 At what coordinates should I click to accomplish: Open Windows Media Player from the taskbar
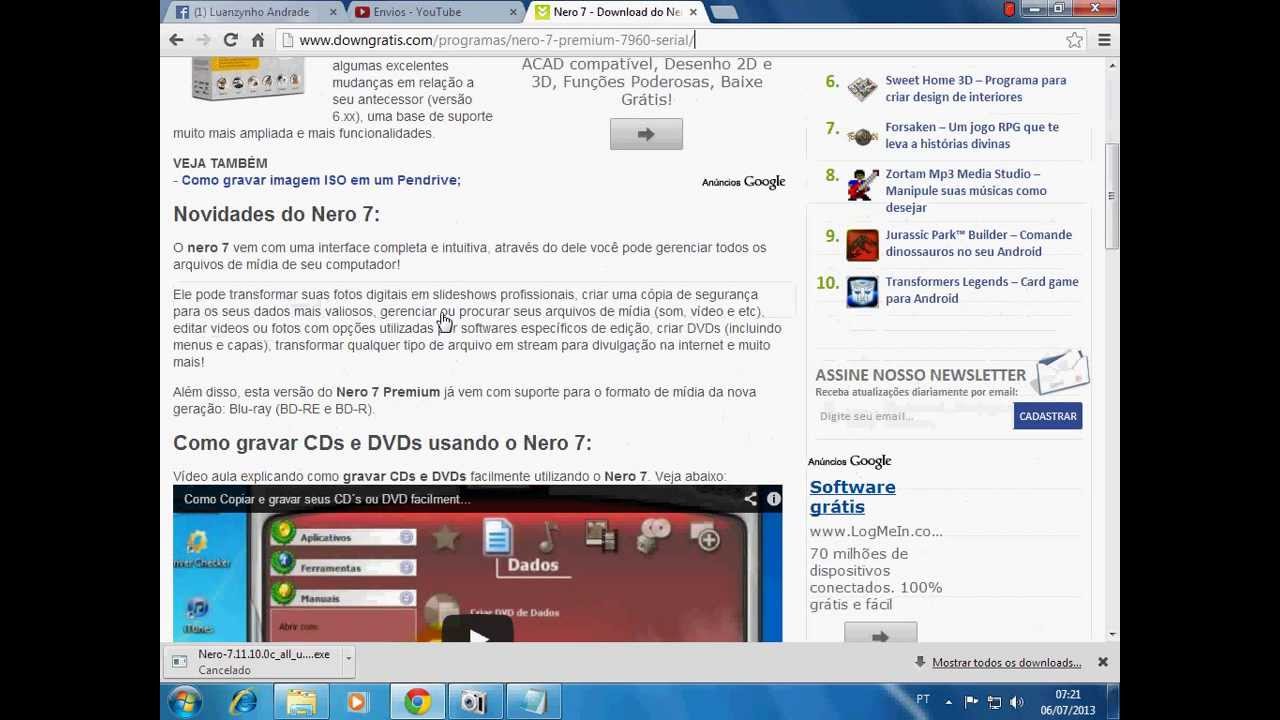357,702
